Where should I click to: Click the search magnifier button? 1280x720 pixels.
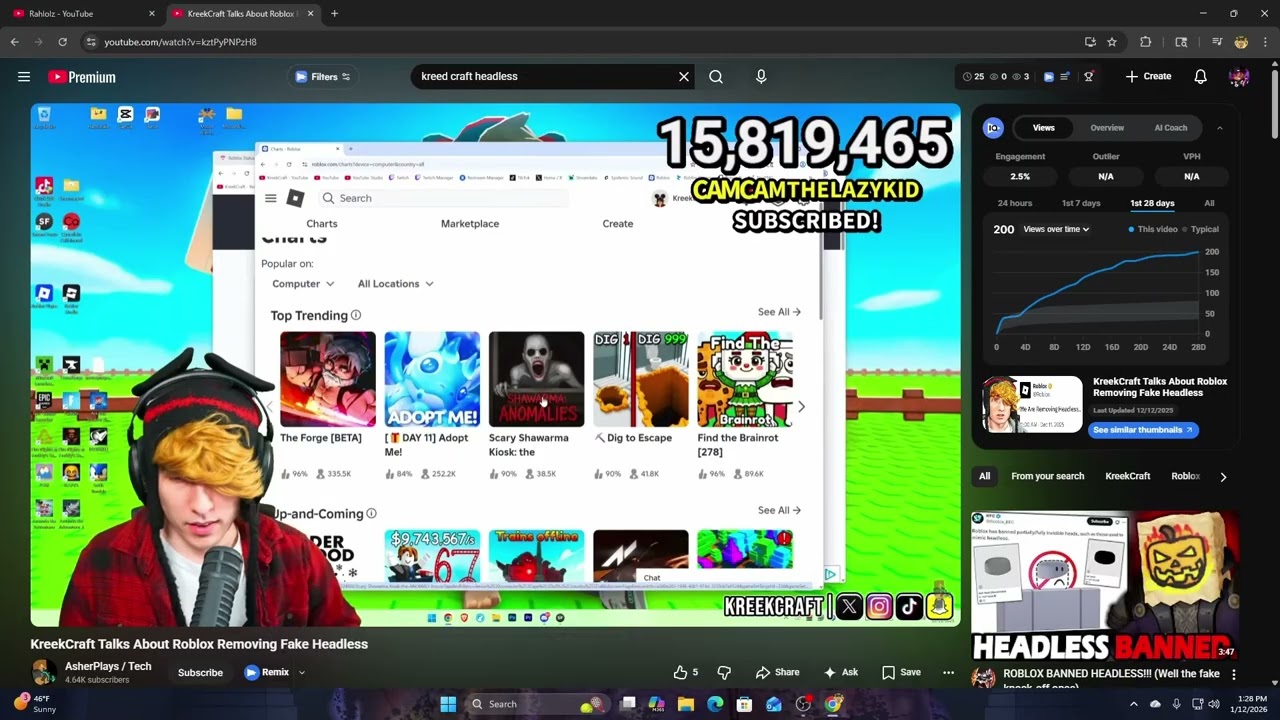coord(716,76)
